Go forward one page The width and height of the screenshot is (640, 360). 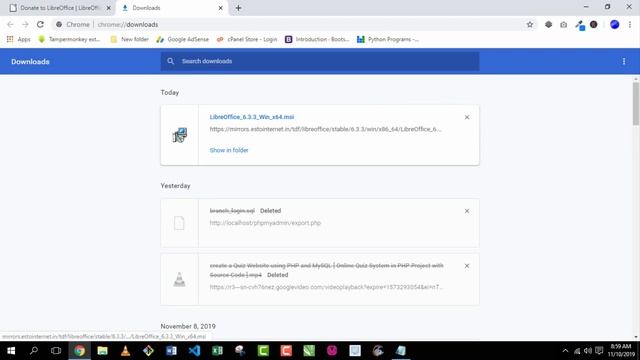click(25, 24)
